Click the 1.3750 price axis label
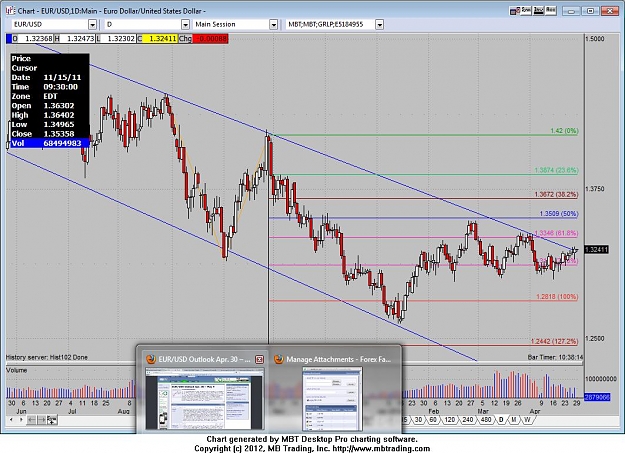This screenshot has height=453, width=625. 595,189
